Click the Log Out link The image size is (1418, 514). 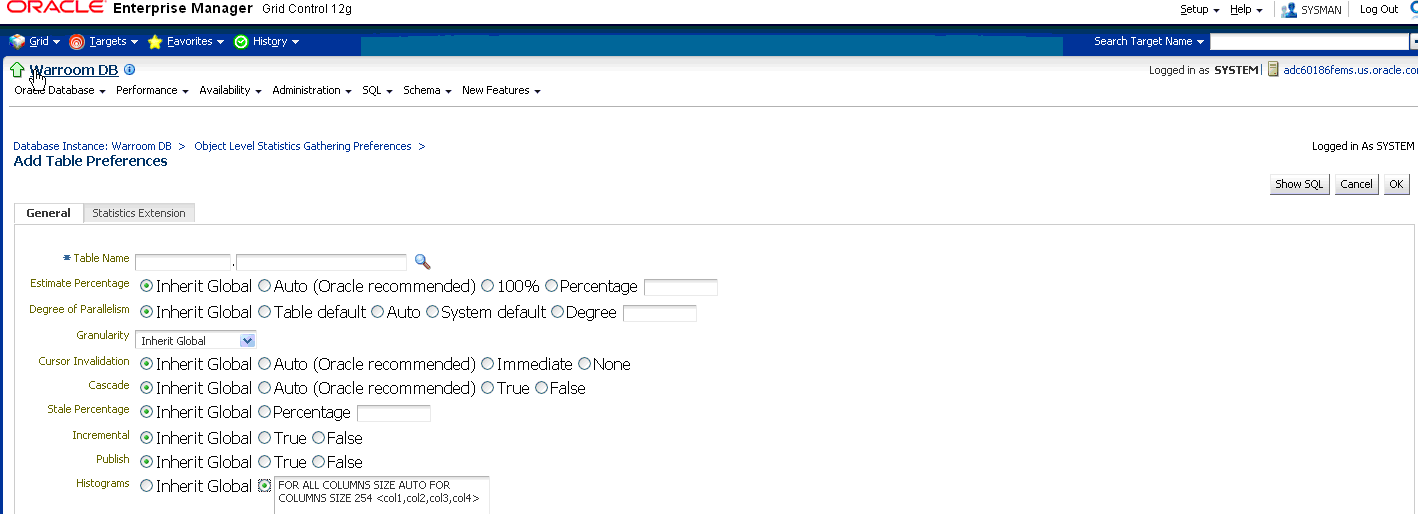(1379, 9)
